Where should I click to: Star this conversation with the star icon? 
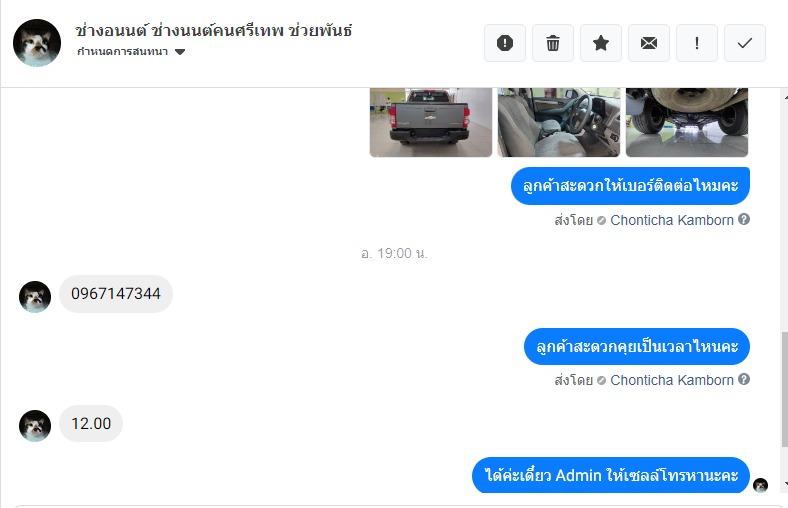pyautogui.click(x=601, y=43)
